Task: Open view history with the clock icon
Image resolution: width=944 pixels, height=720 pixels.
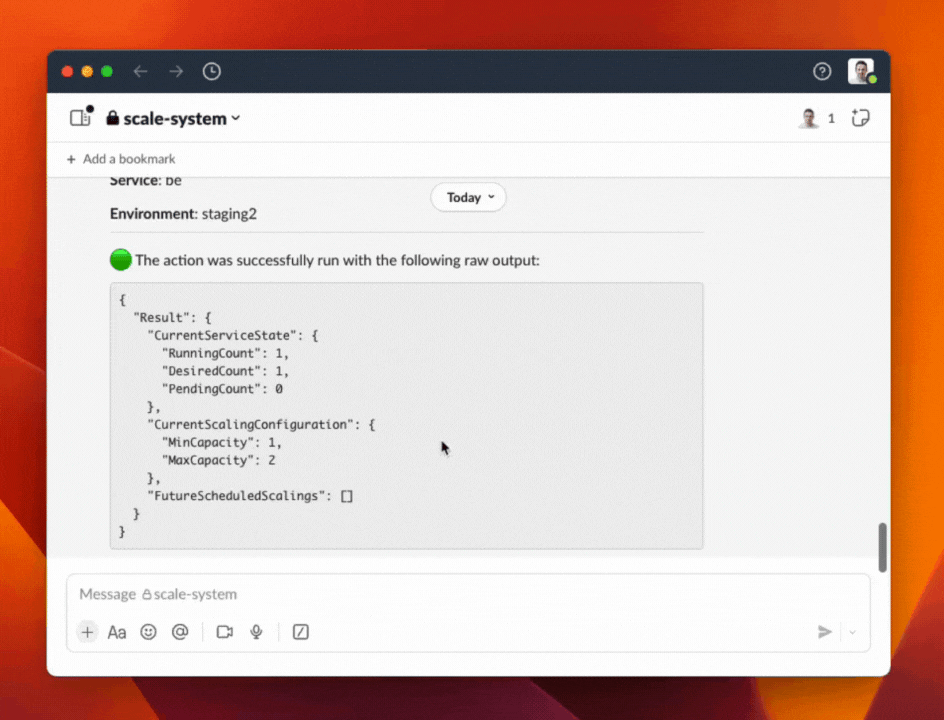Action: pyautogui.click(x=211, y=71)
